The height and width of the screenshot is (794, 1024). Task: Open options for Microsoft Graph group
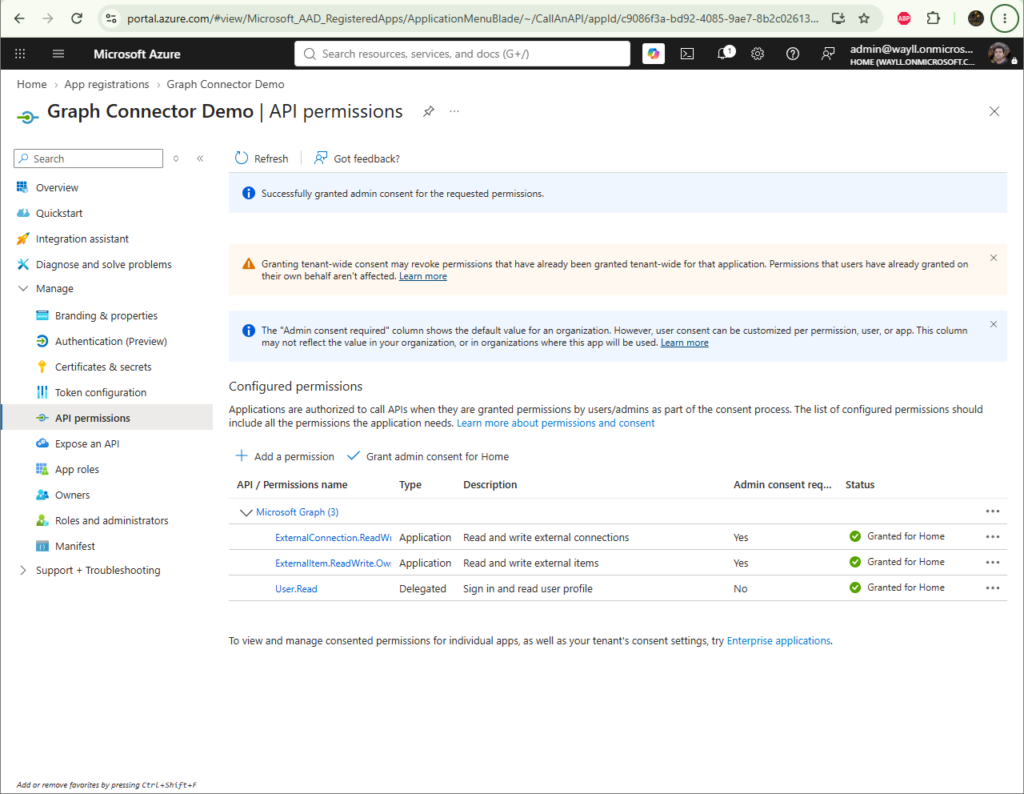pos(993,511)
